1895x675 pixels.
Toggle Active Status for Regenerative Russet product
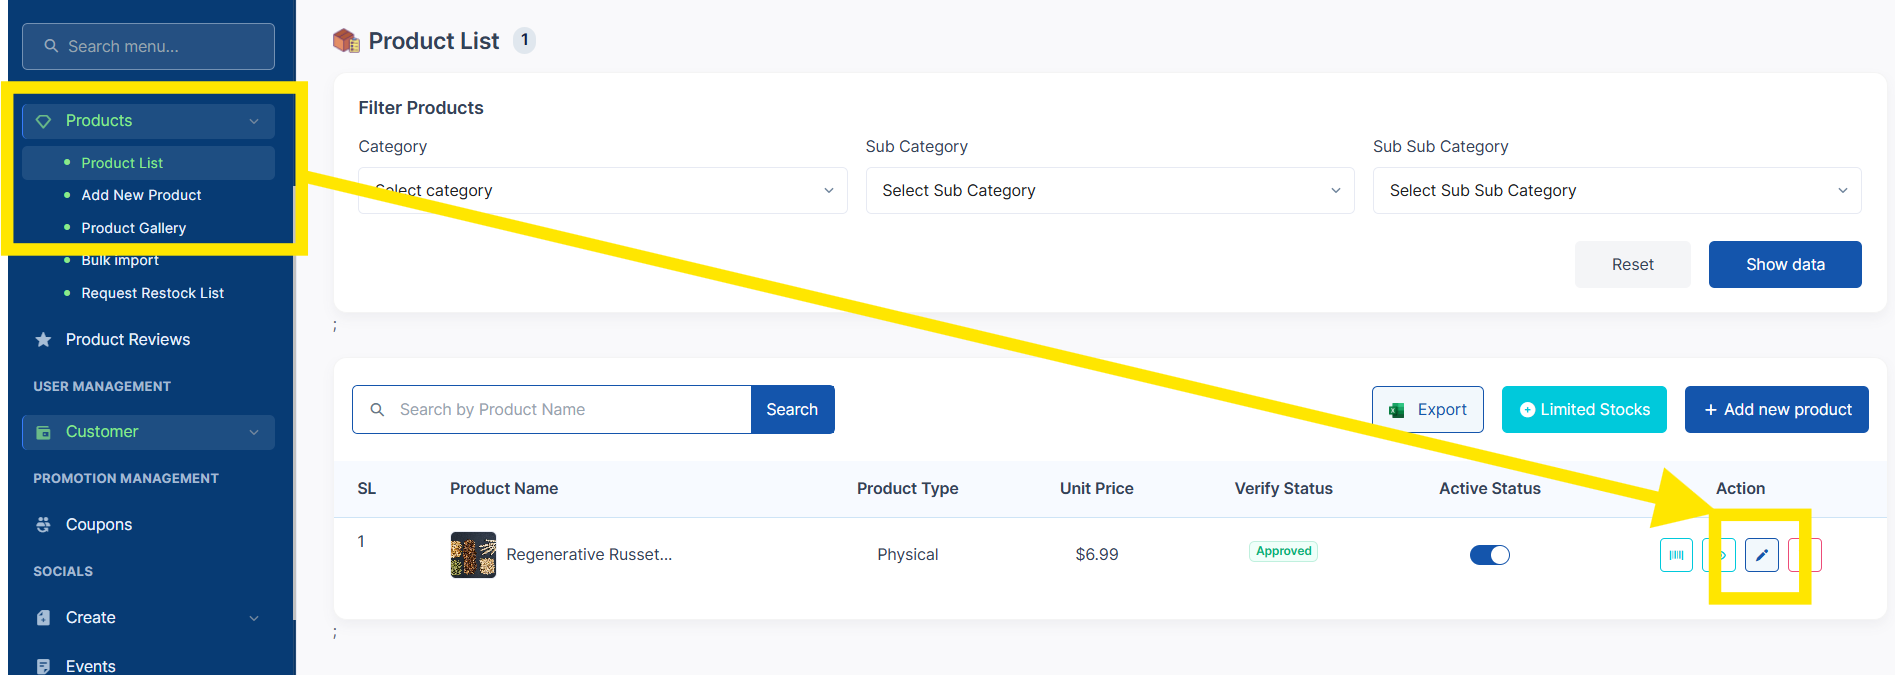point(1489,555)
